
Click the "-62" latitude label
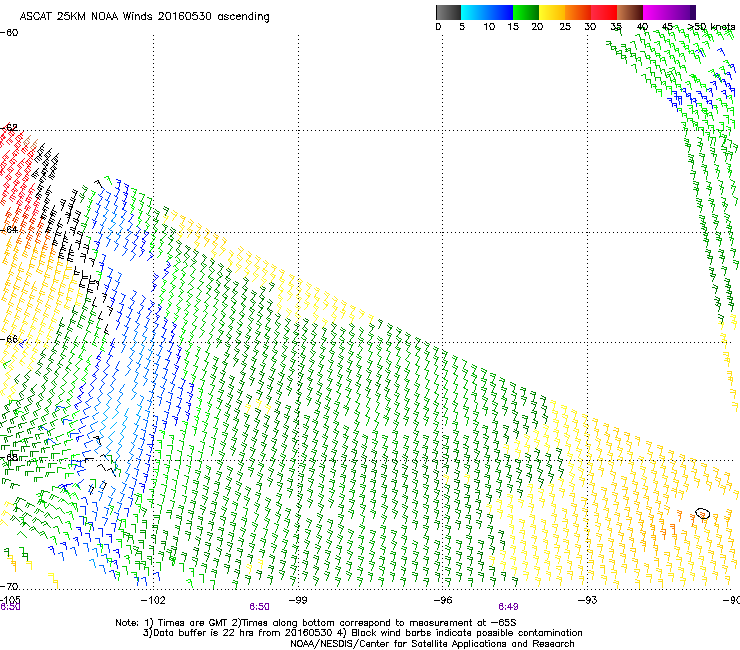coord(9,127)
